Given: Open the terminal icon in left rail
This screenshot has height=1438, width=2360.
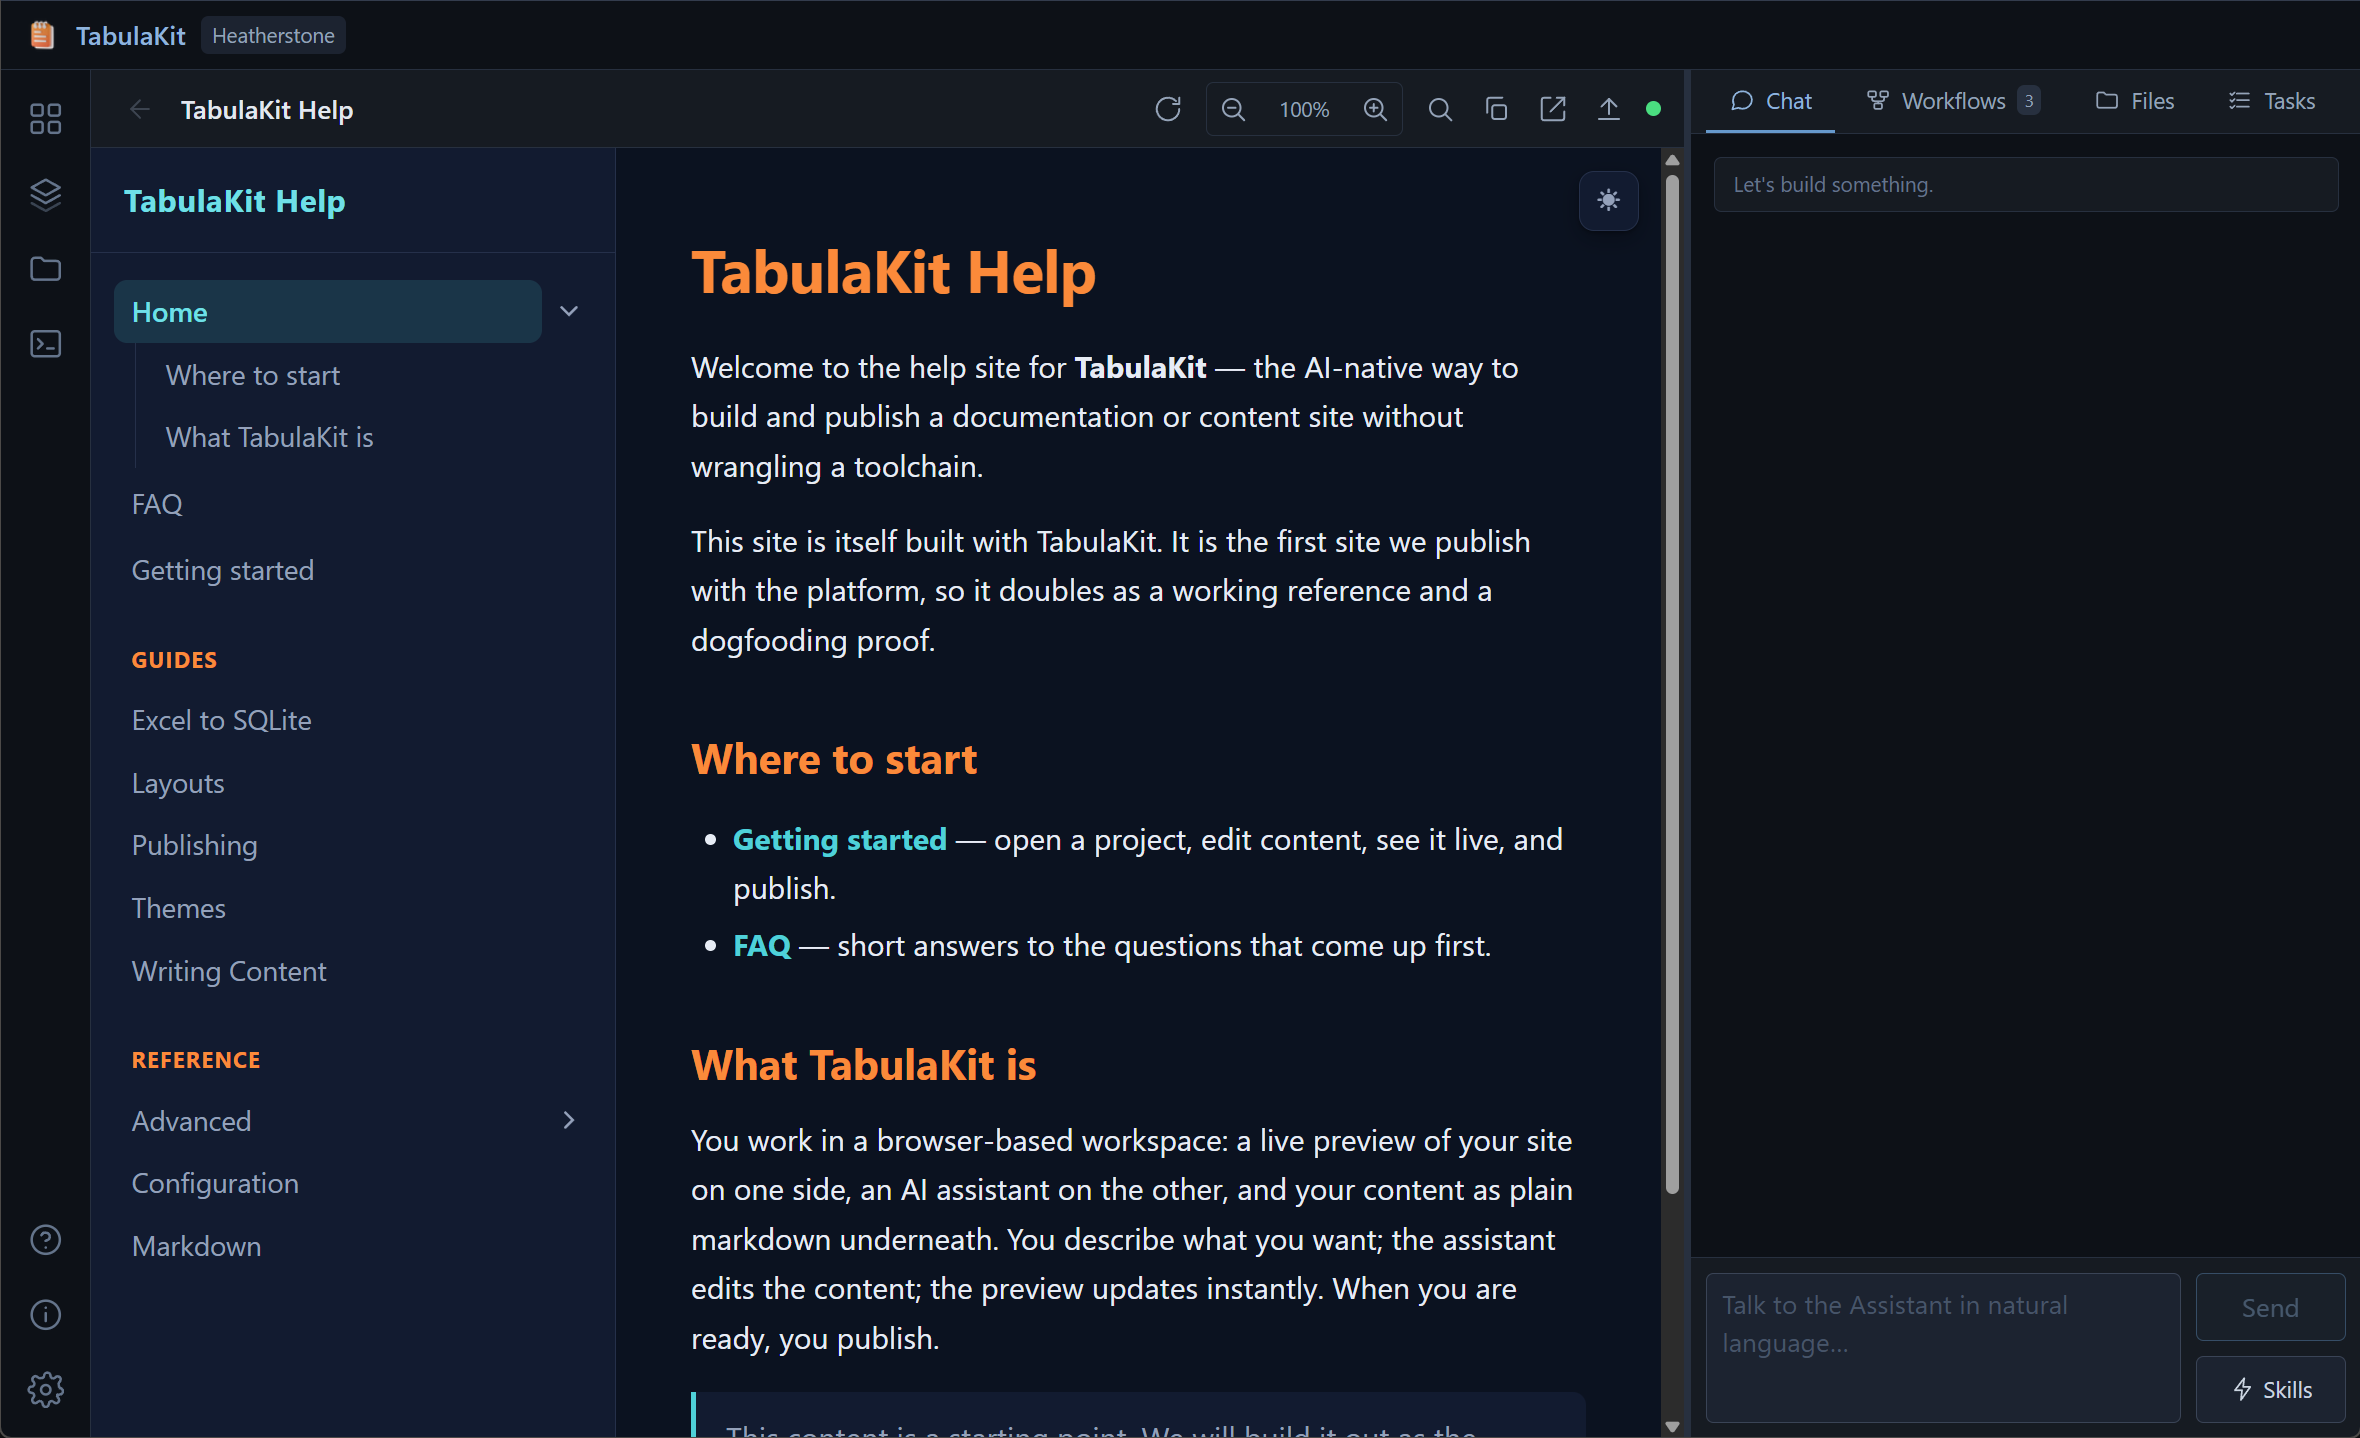Looking at the screenshot, I should (46, 344).
